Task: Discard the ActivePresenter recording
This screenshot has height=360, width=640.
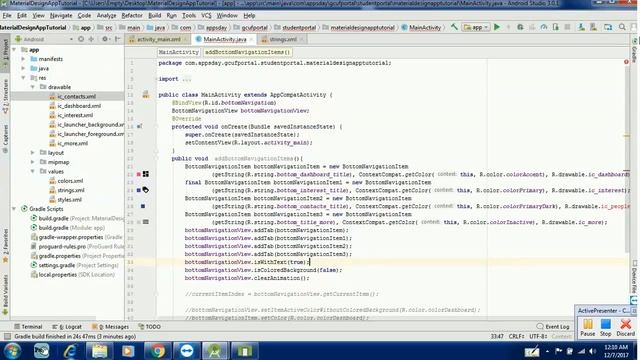Action: [625, 327]
